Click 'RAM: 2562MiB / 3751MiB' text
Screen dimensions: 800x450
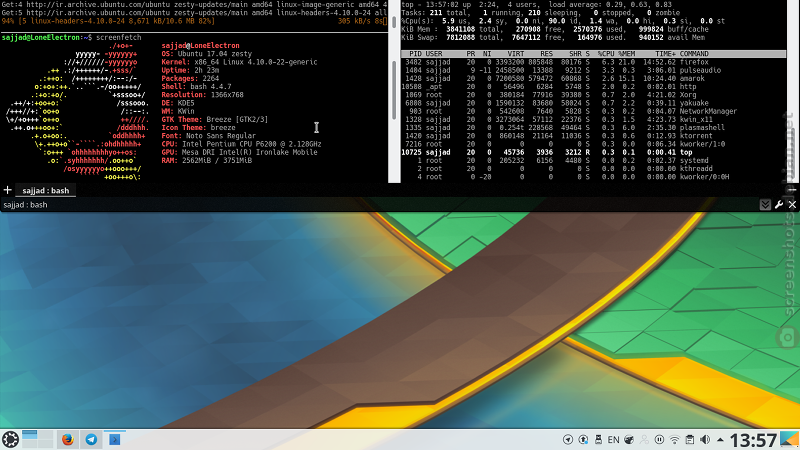click(x=207, y=160)
